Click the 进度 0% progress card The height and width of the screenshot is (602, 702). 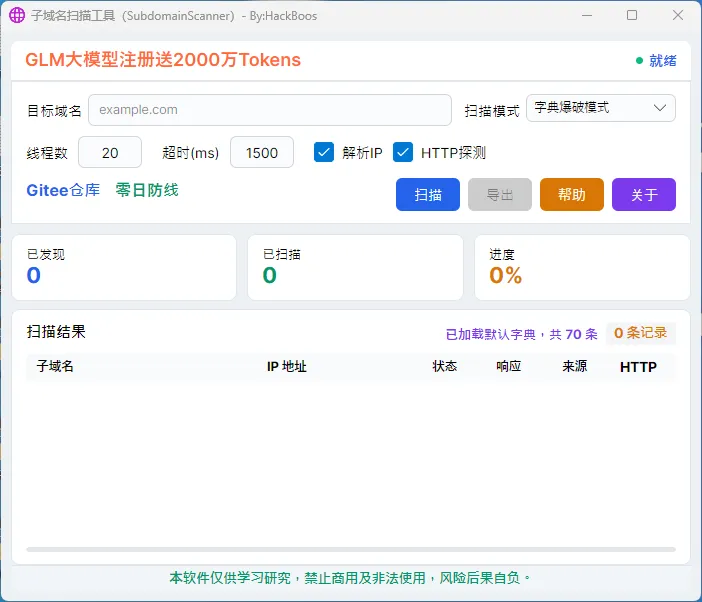pyautogui.click(x=582, y=267)
